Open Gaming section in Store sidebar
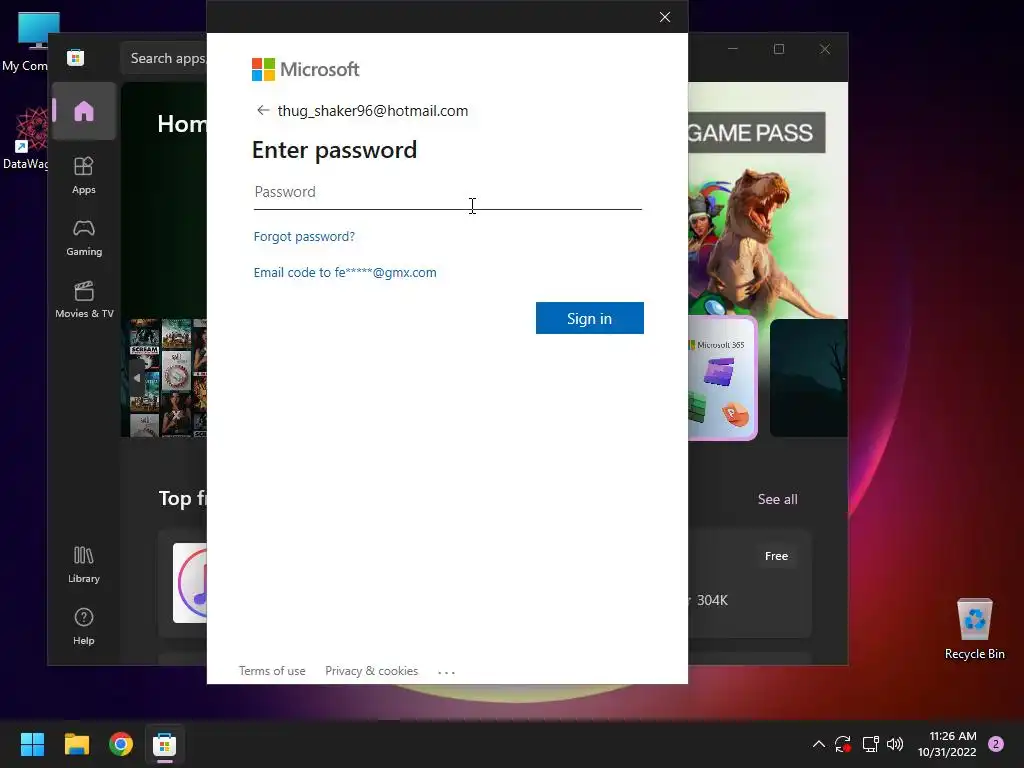1024x768 pixels. pos(84,238)
